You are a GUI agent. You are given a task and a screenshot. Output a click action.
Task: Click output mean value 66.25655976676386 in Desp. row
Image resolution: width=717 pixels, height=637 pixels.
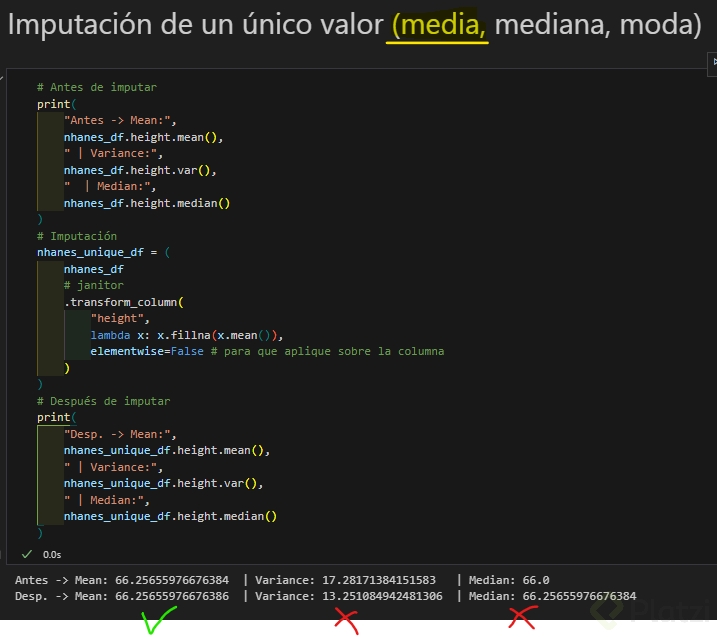[172, 596]
